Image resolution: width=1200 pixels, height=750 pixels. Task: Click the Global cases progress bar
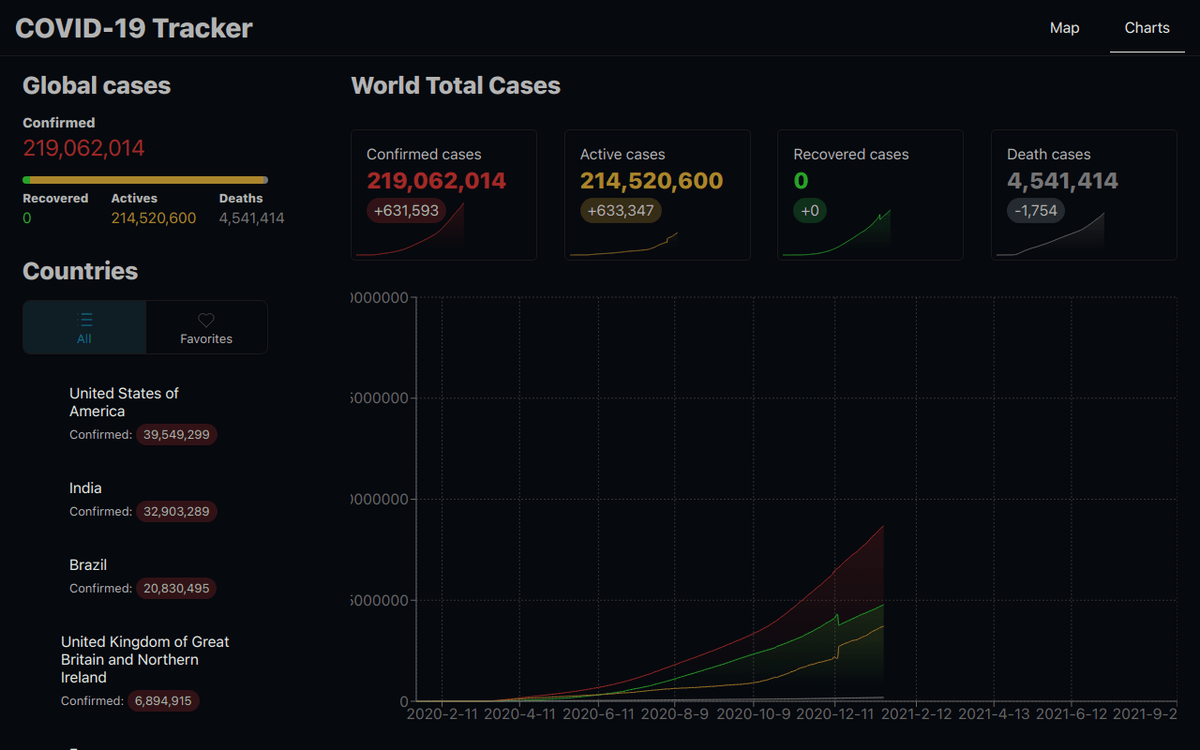point(145,180)
